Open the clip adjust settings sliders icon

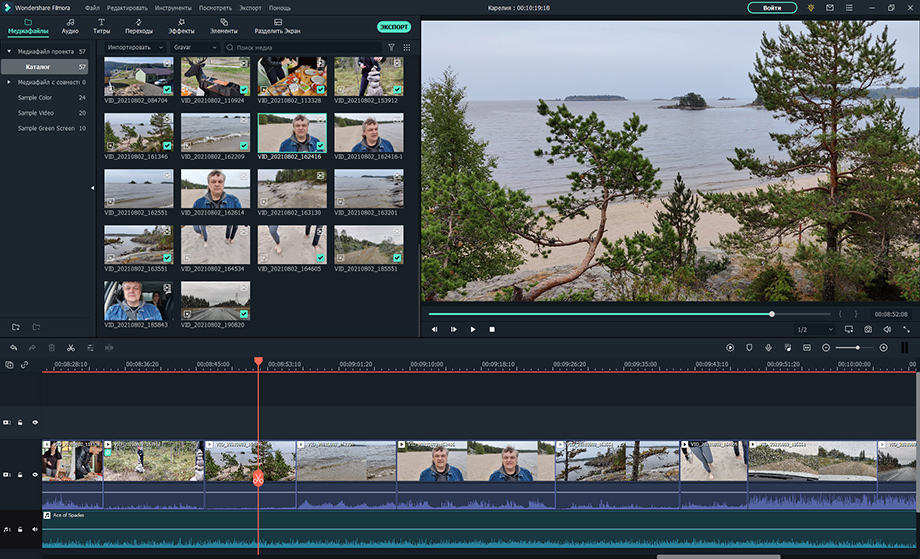[90, 348]
